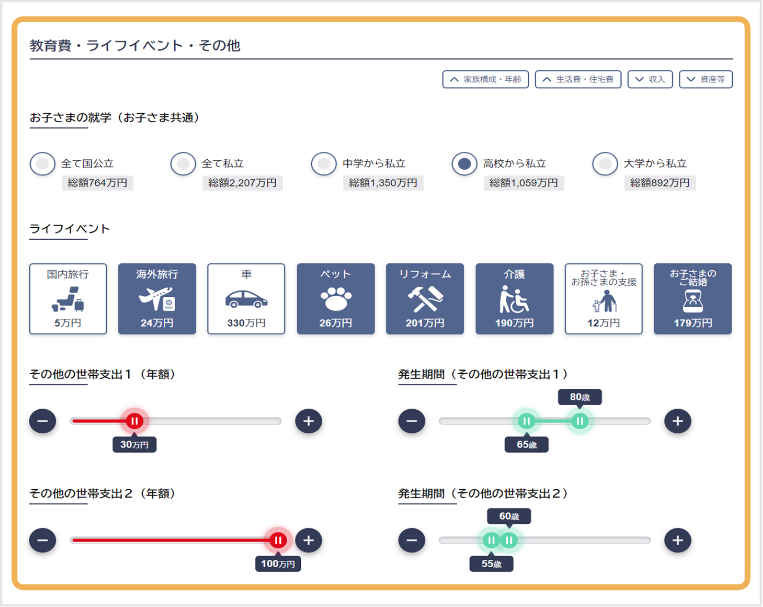Increase 発生期間 支出1 with plus button

(678, 421)
